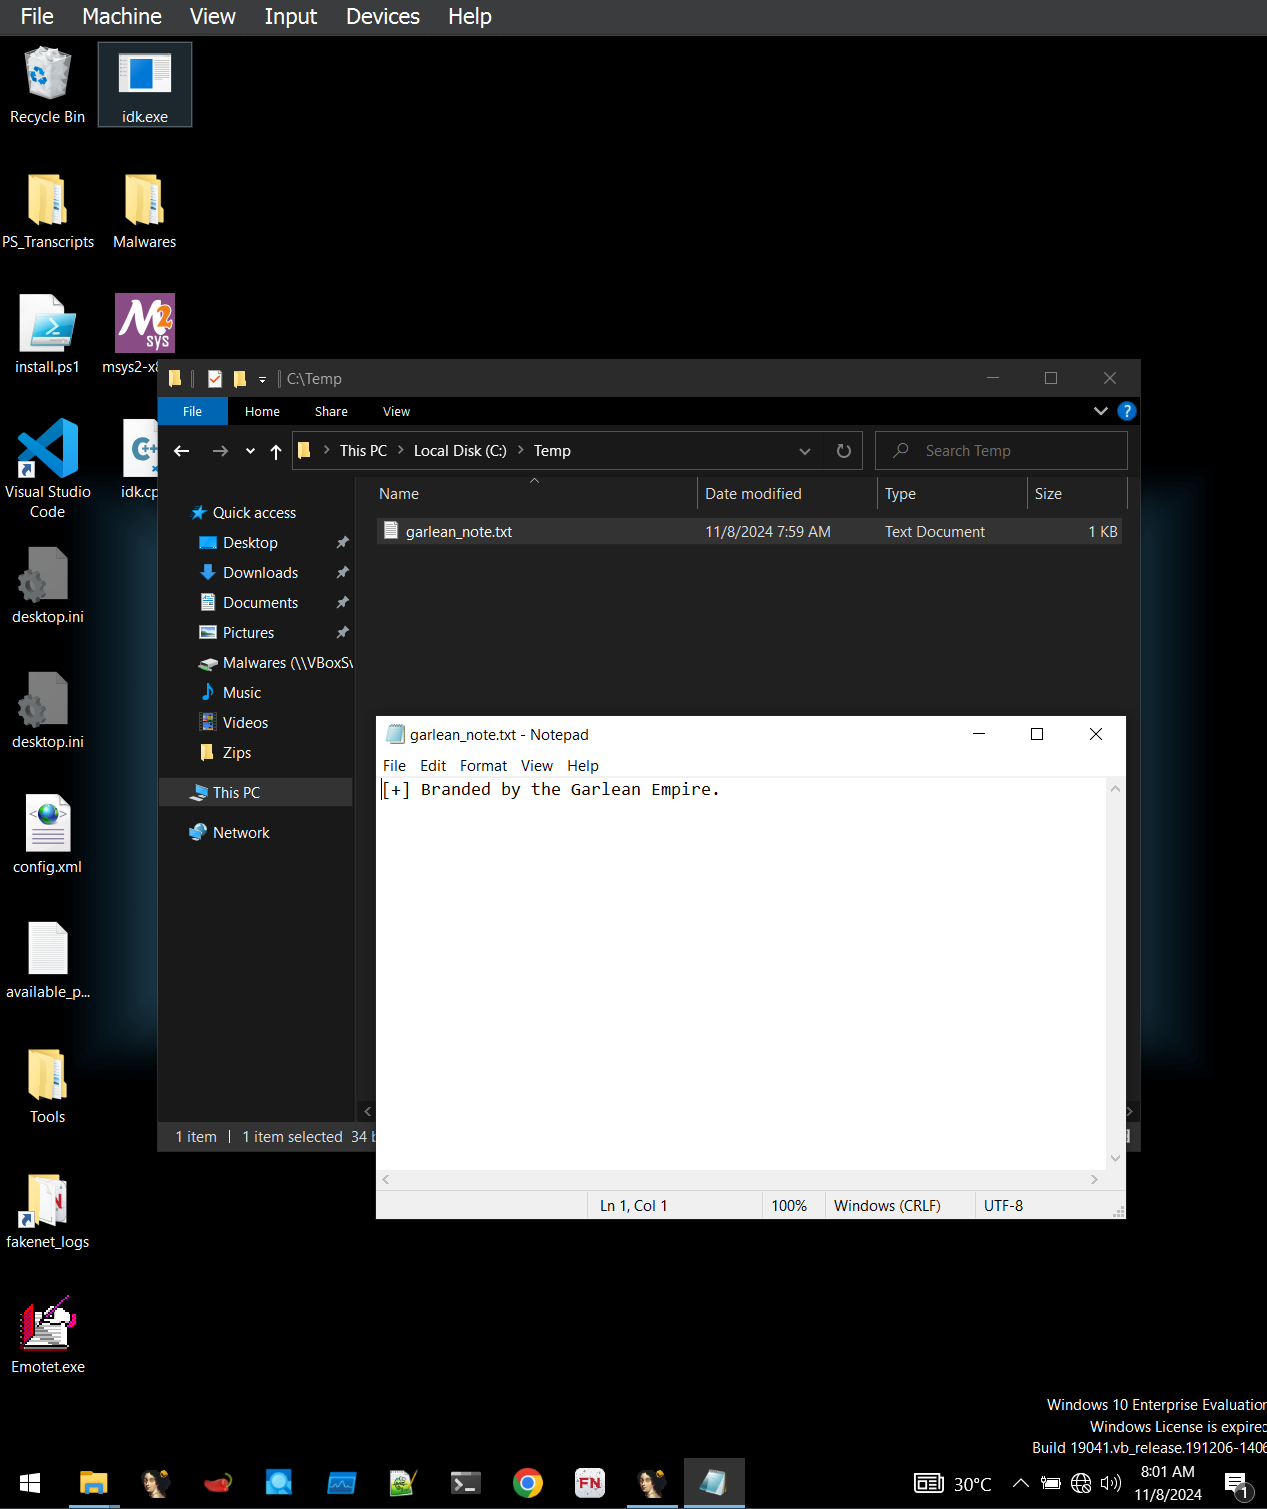This screenshot has height=1509, width=1267.
Task: Select This PC in the navigation pane
Action: point(256,793)
